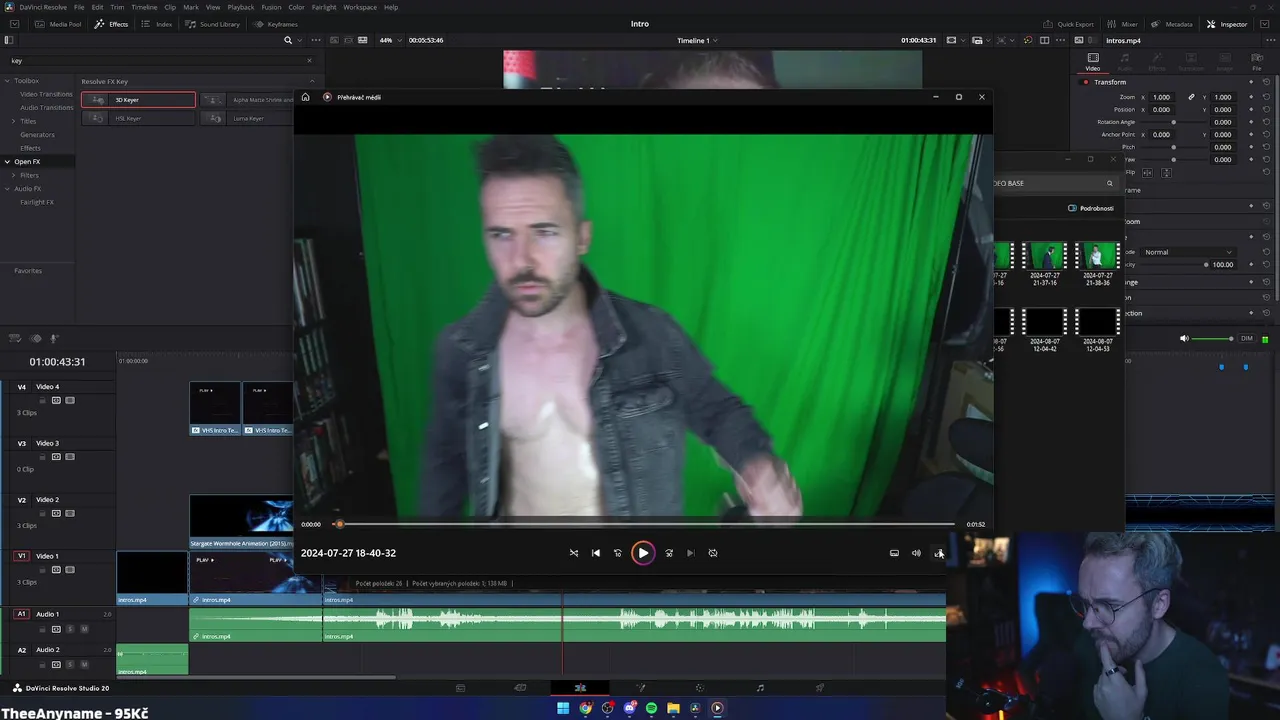1280x720 pixels.
Task: Open the File menu
Action: click(x=79, y=7)
